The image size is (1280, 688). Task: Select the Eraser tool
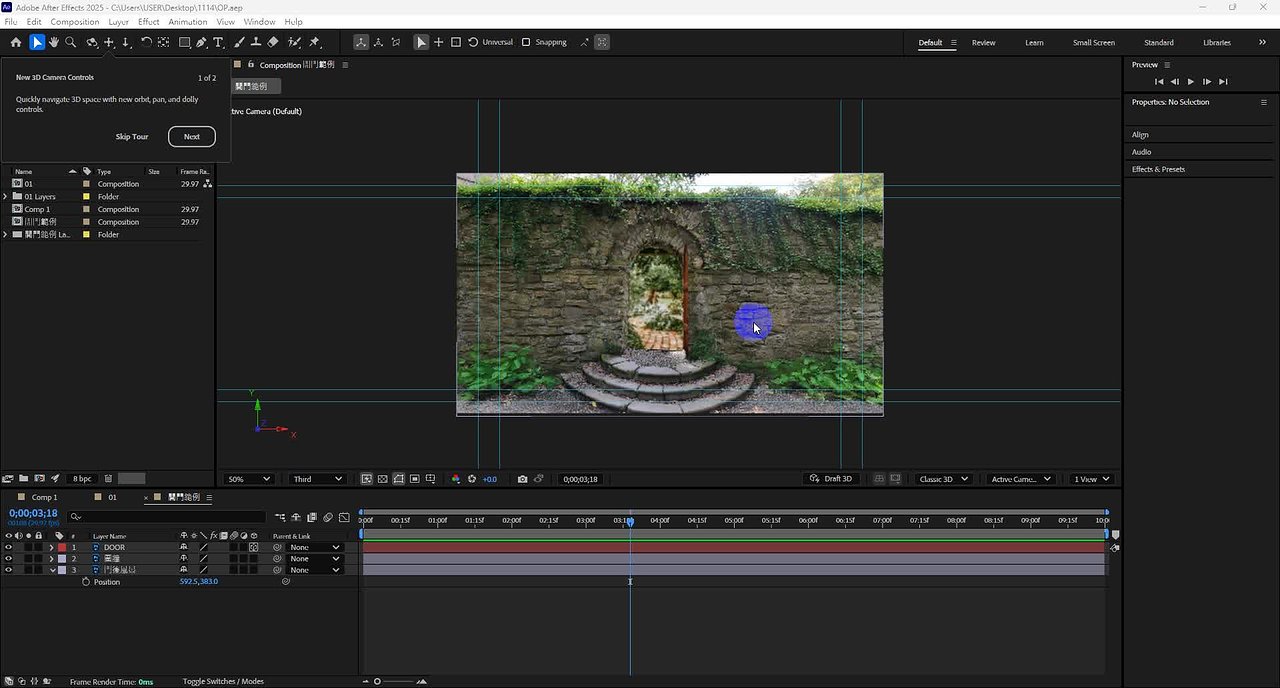[273, 42]
